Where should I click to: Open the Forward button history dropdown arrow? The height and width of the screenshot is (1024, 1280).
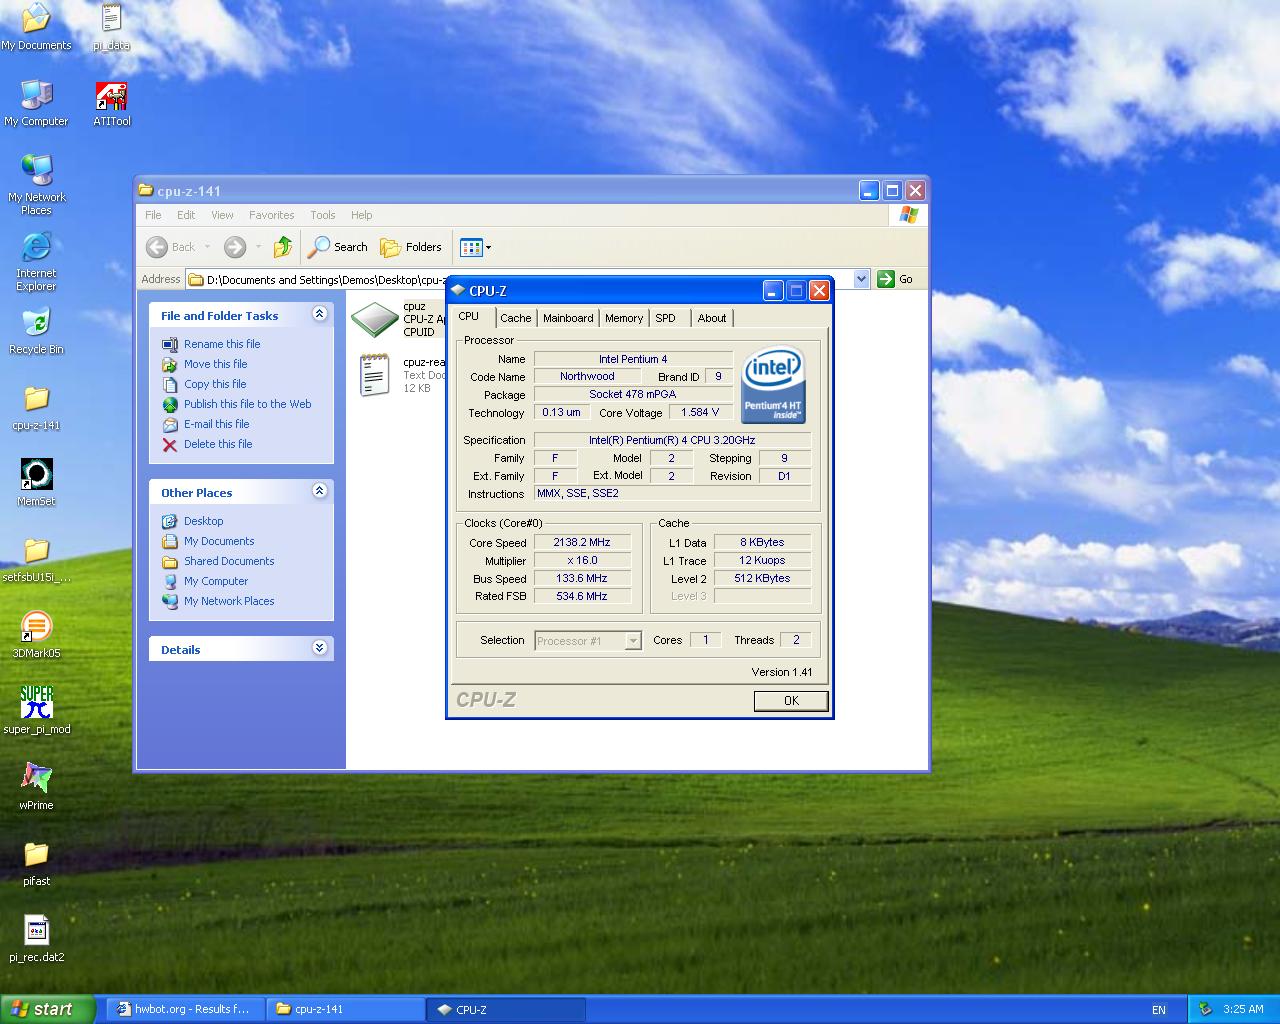(x=258, y=247)
